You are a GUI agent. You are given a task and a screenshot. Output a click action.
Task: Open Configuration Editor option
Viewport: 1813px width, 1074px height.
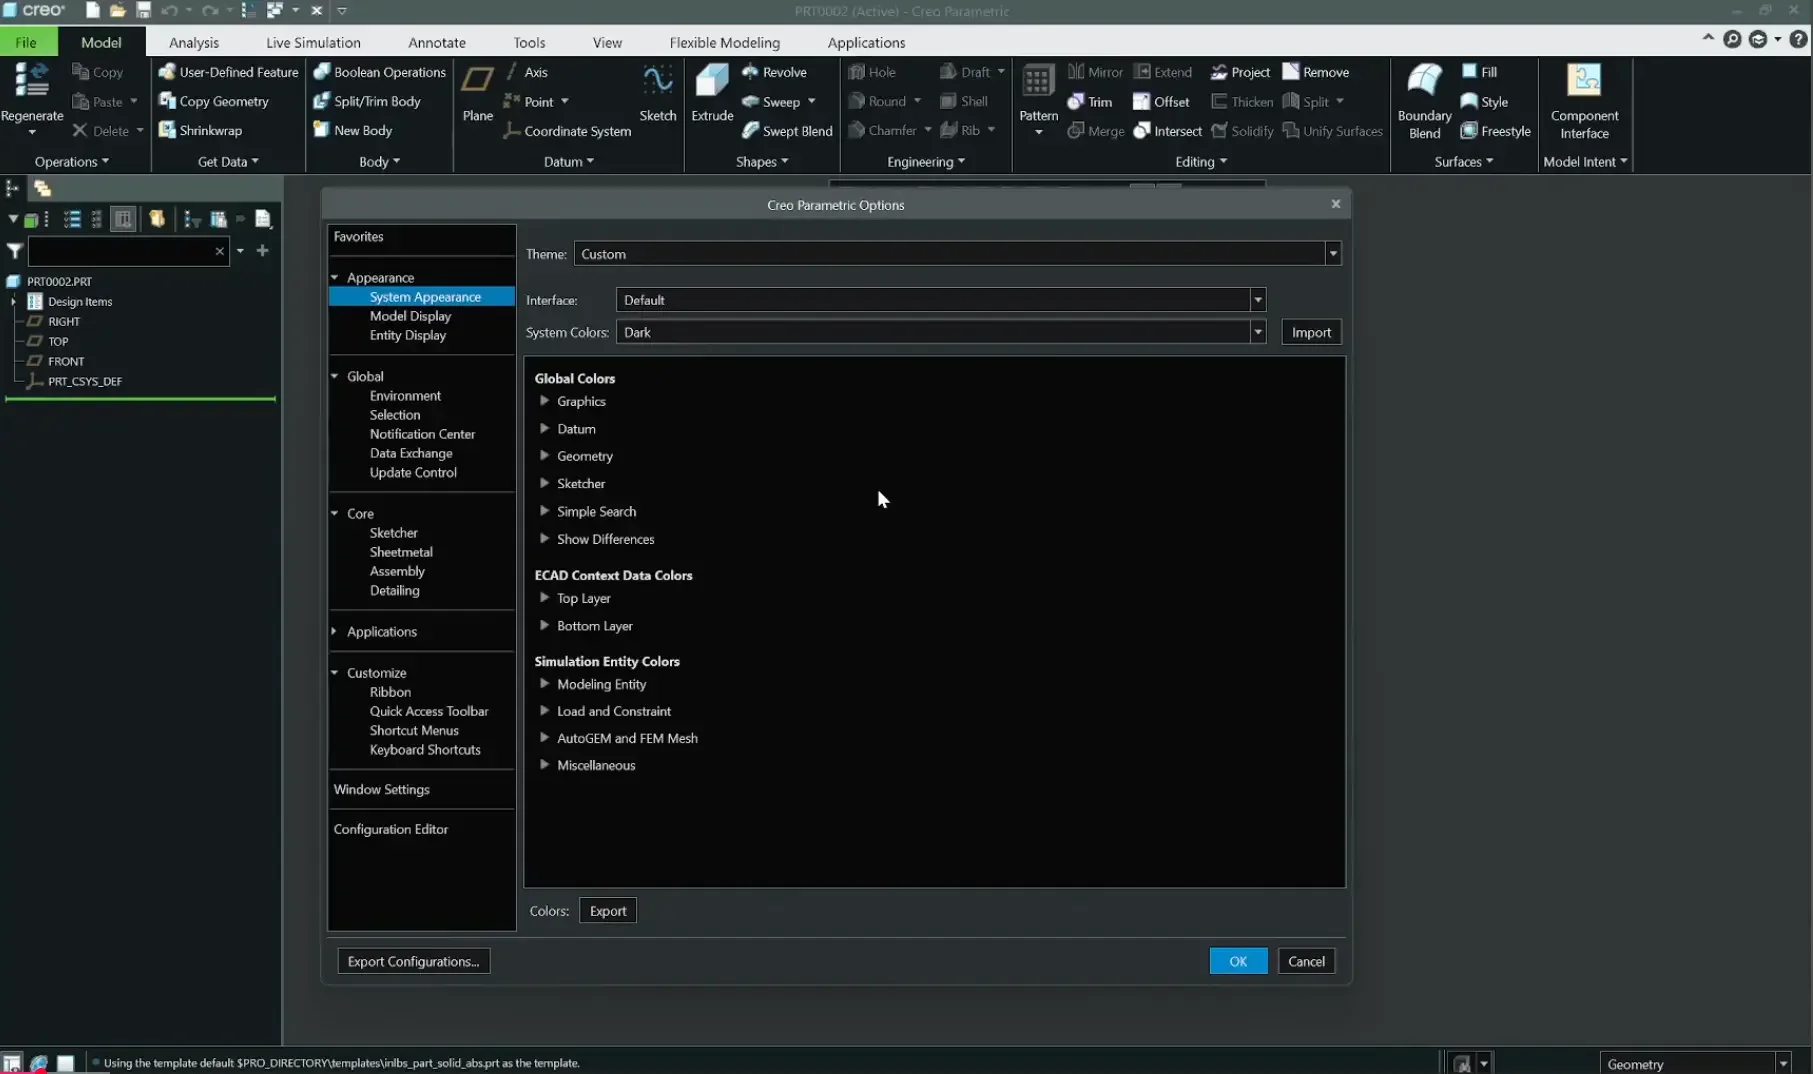[390, 829]
